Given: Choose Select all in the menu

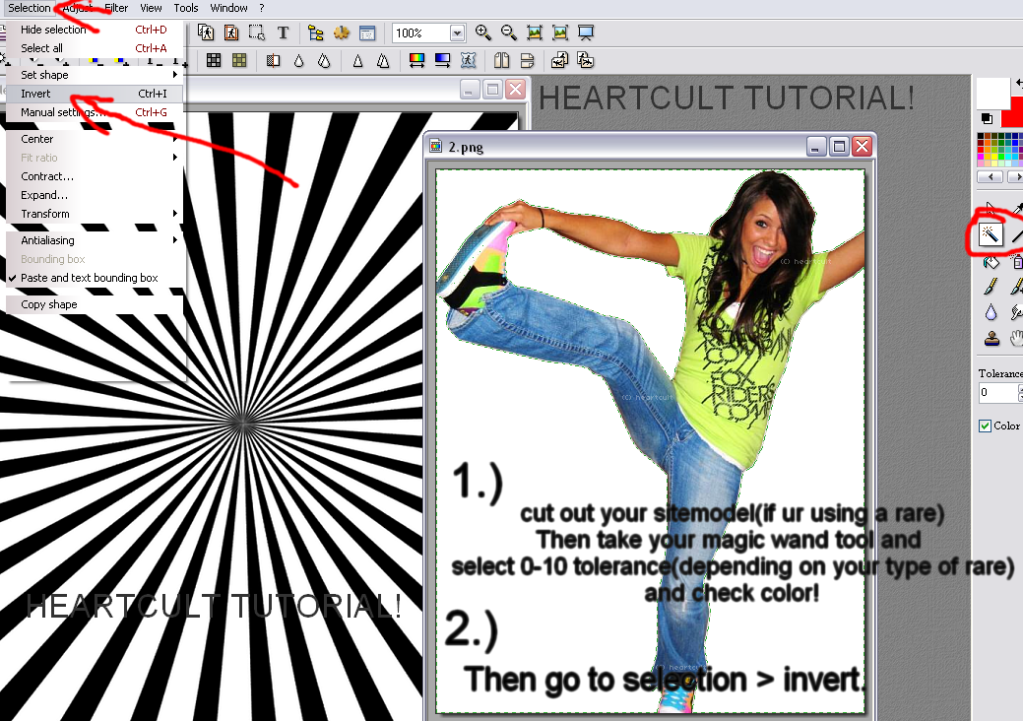Looking at the screenshot, I should coord(95,48).
